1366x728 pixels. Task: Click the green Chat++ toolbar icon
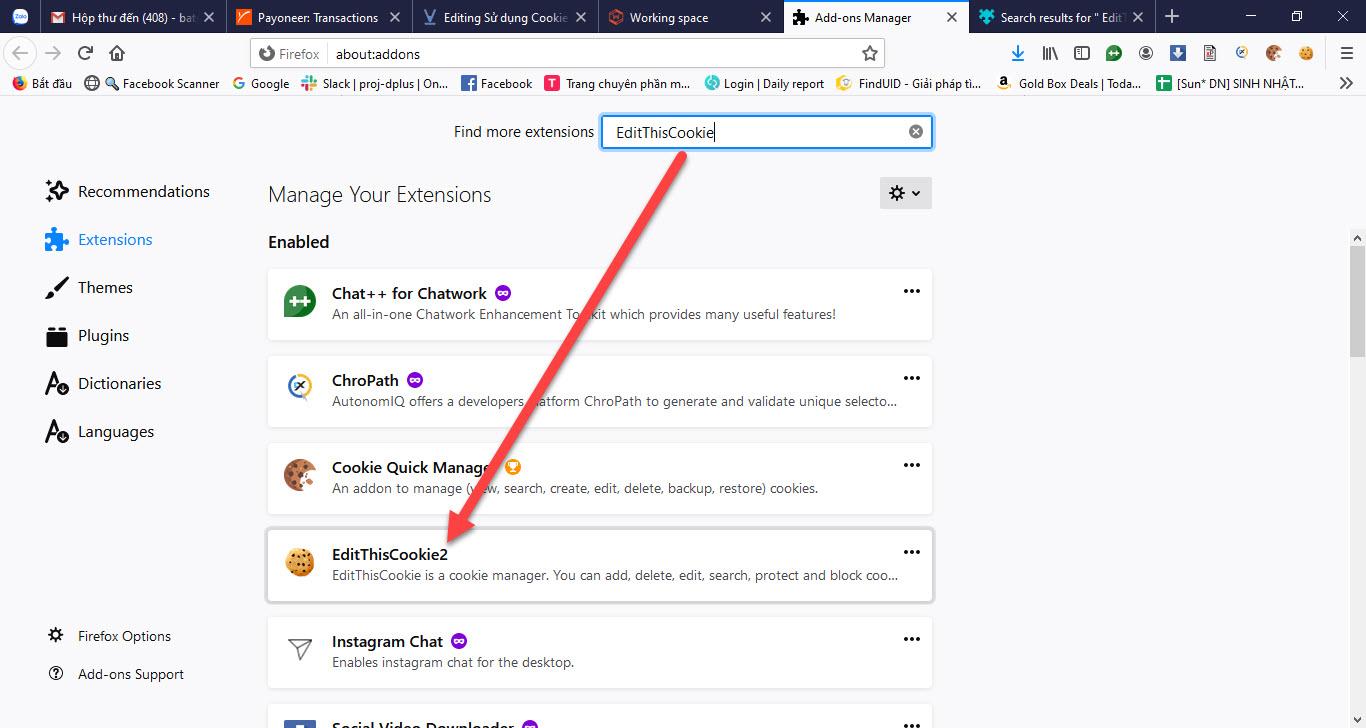[x=1114, y=53]
